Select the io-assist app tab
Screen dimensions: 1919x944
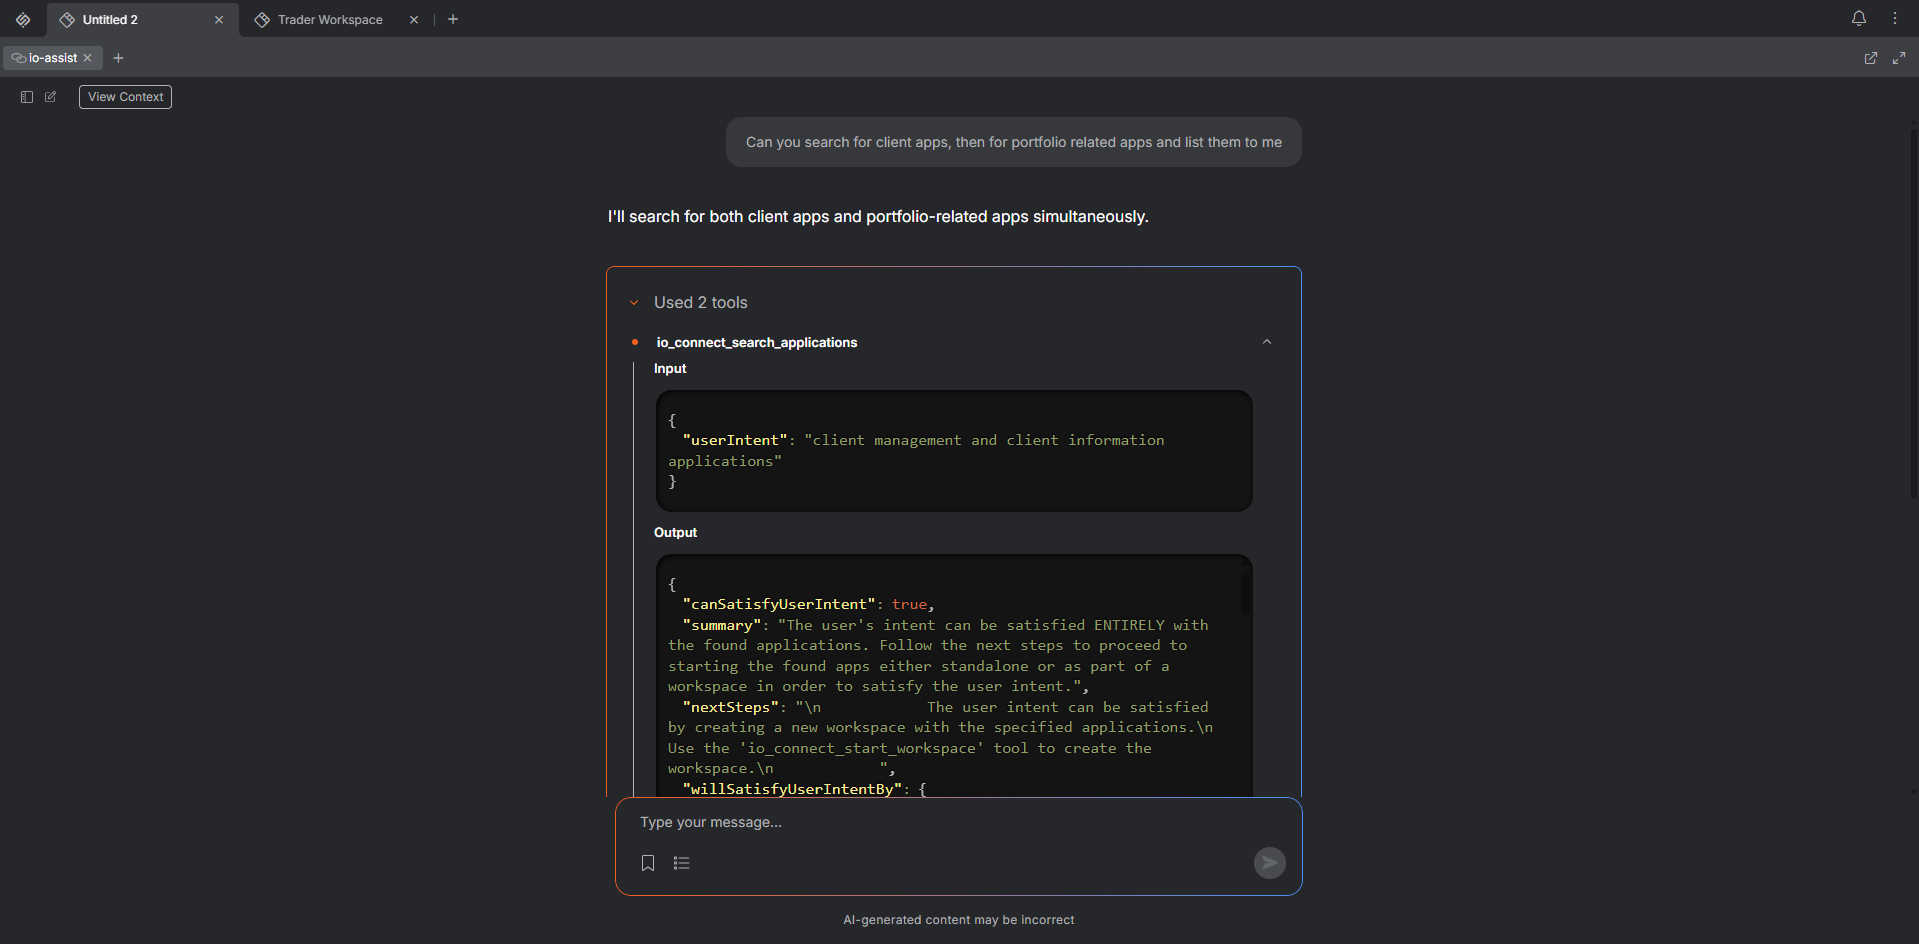pos(52,58)
